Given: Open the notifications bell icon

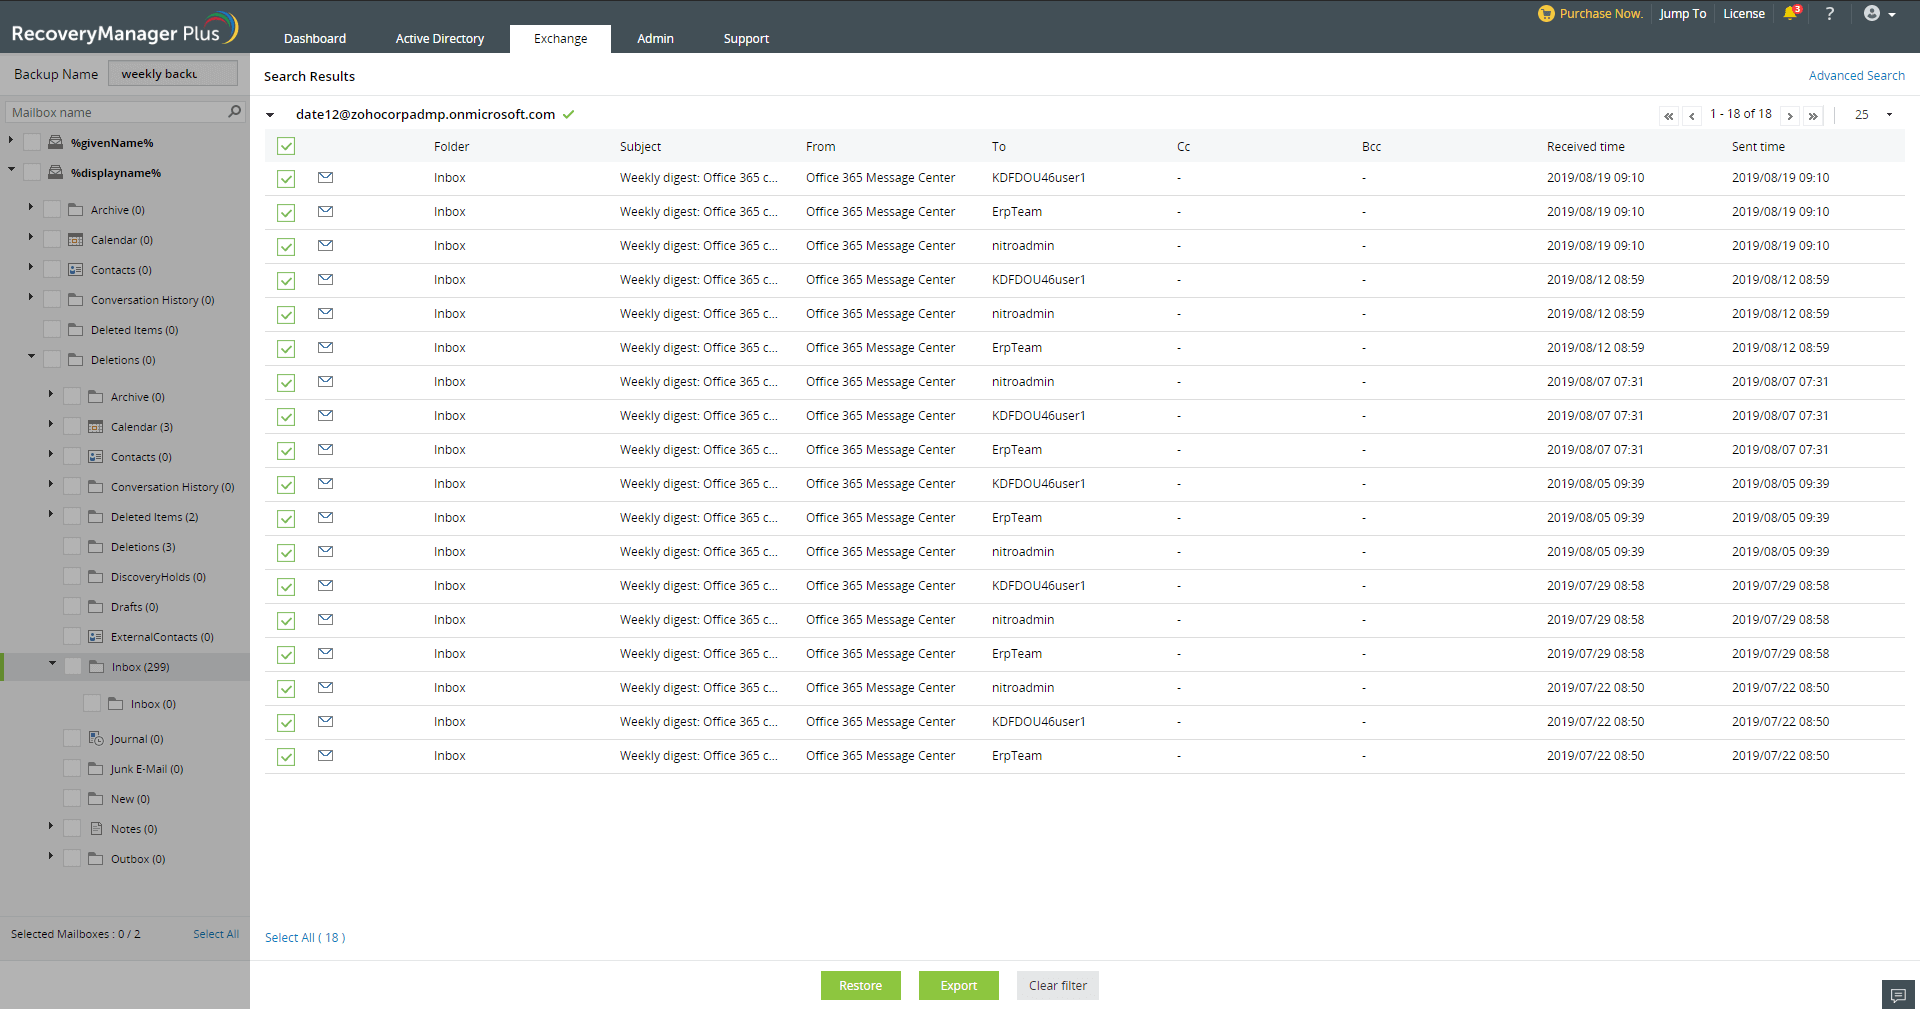Looking at the screenshot, I should tap(1792, 13).
